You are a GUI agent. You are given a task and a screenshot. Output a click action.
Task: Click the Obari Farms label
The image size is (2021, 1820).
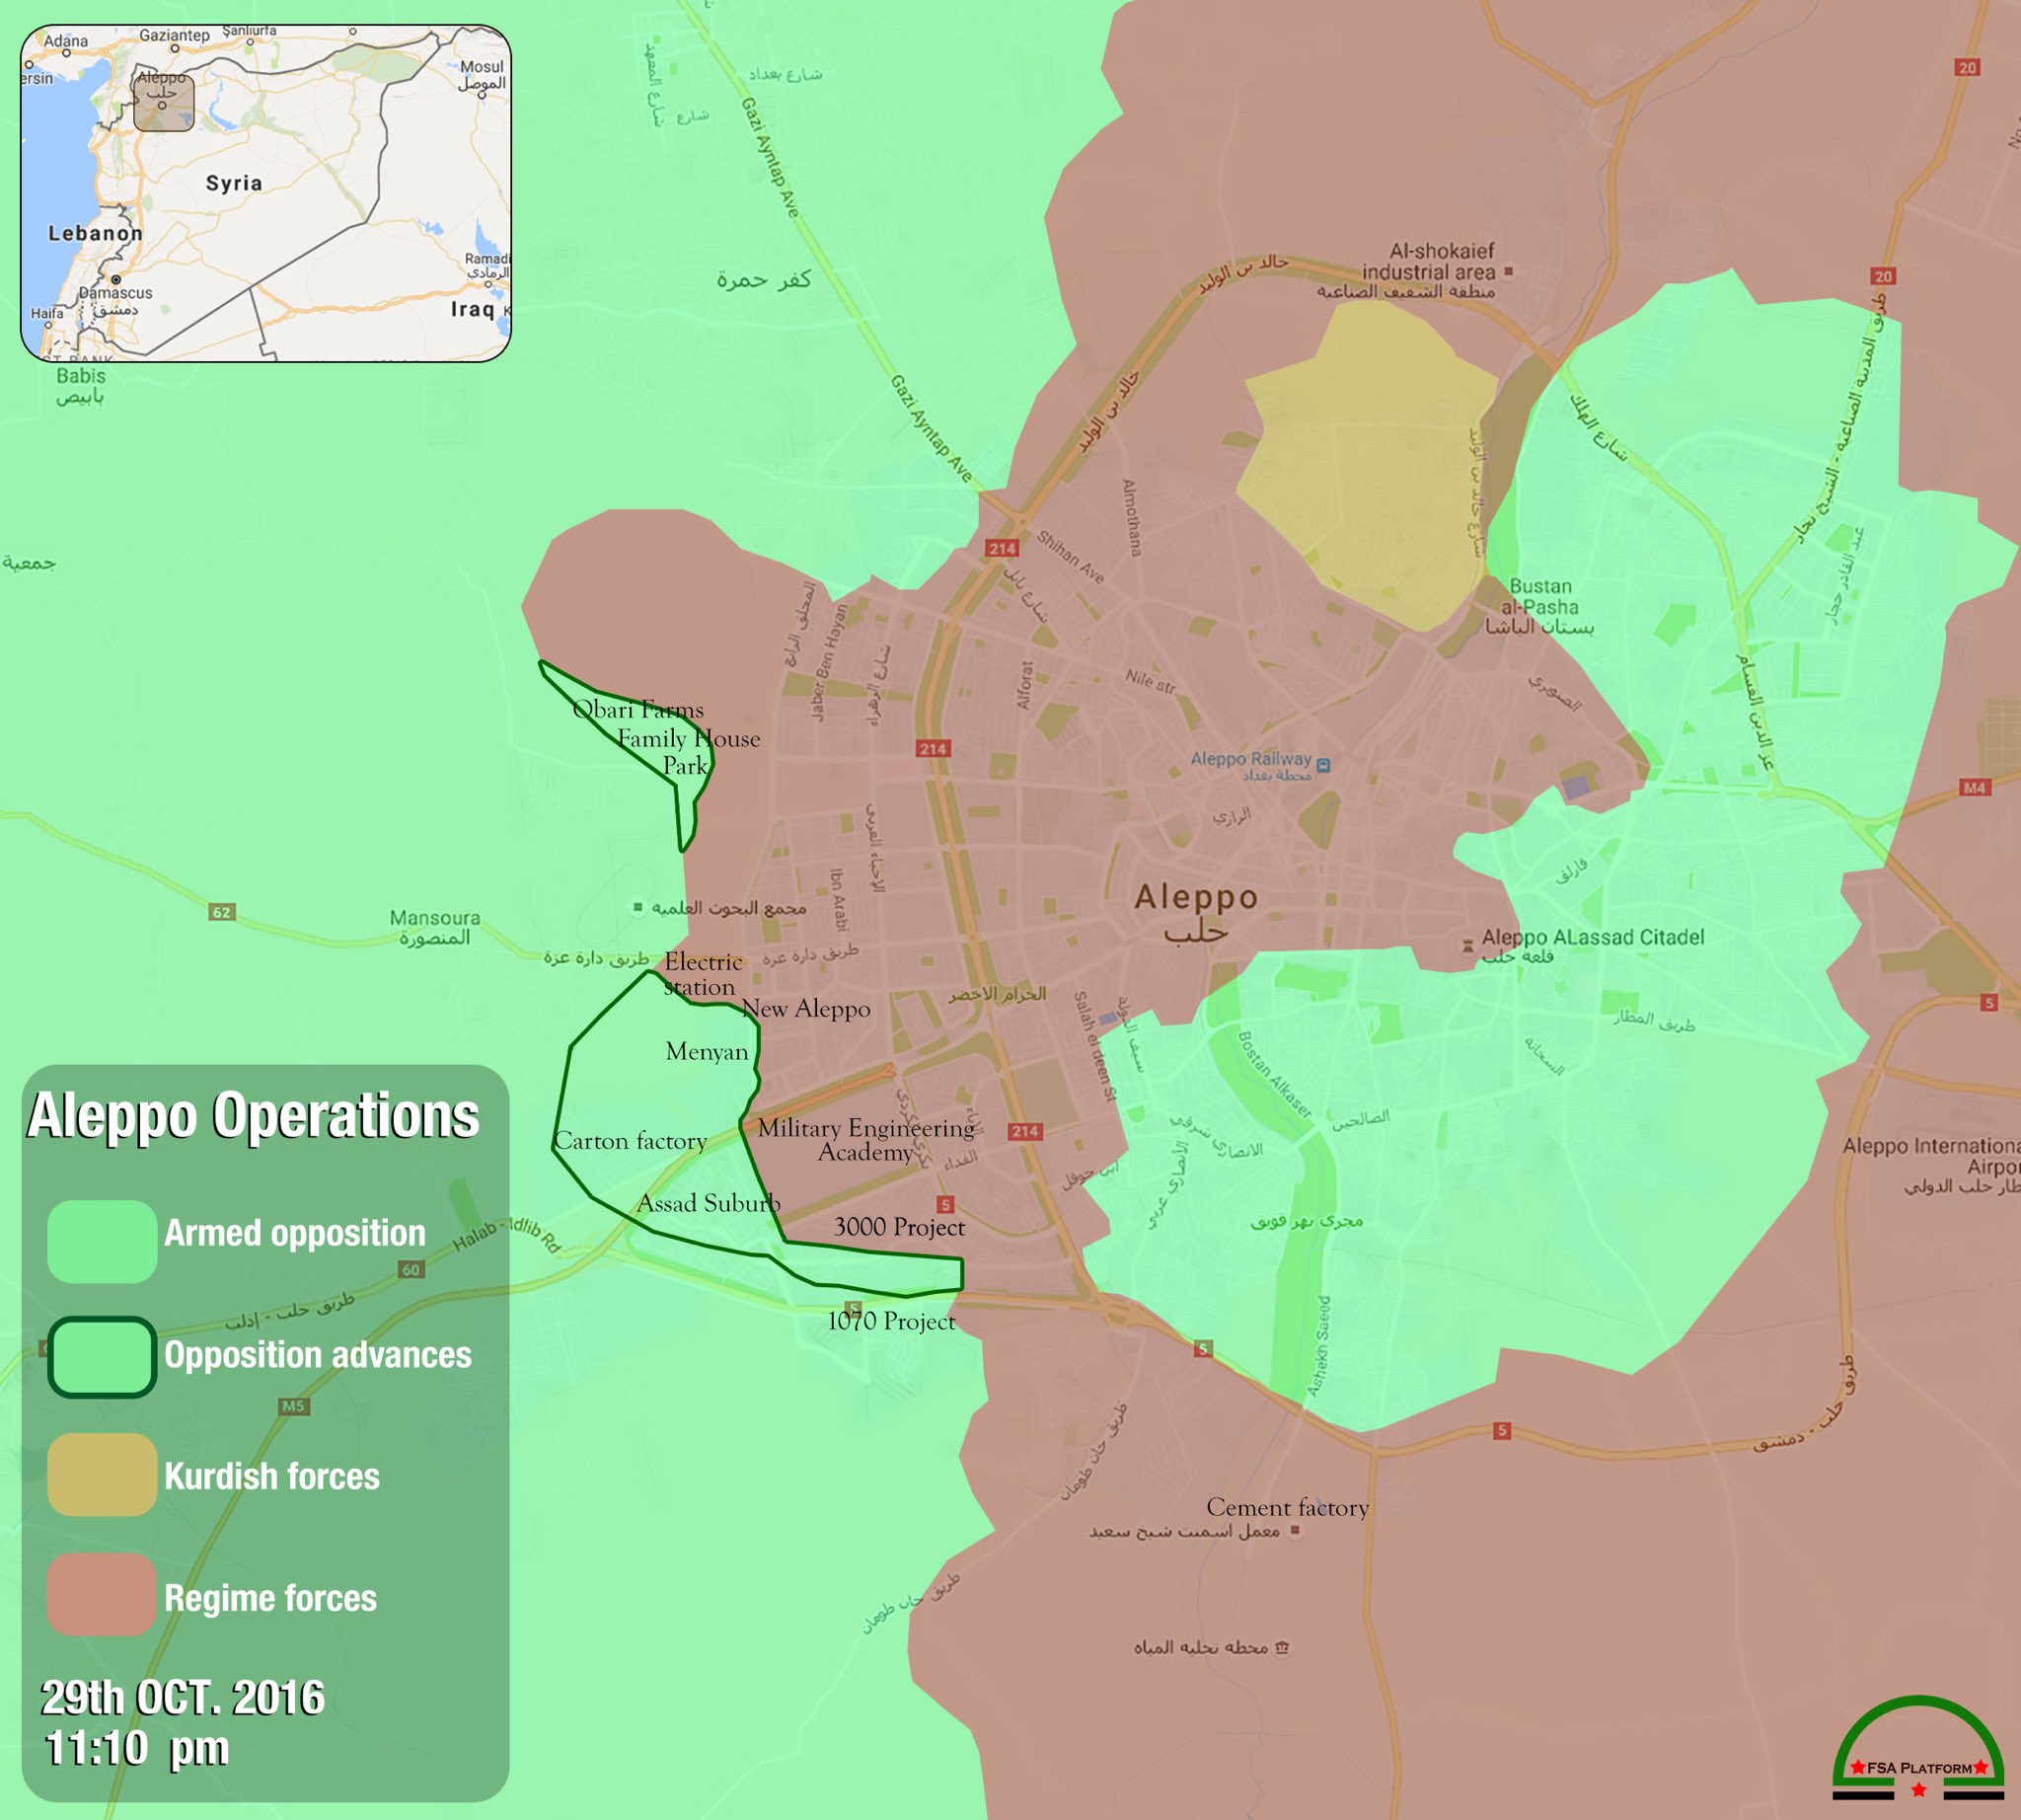638,710
